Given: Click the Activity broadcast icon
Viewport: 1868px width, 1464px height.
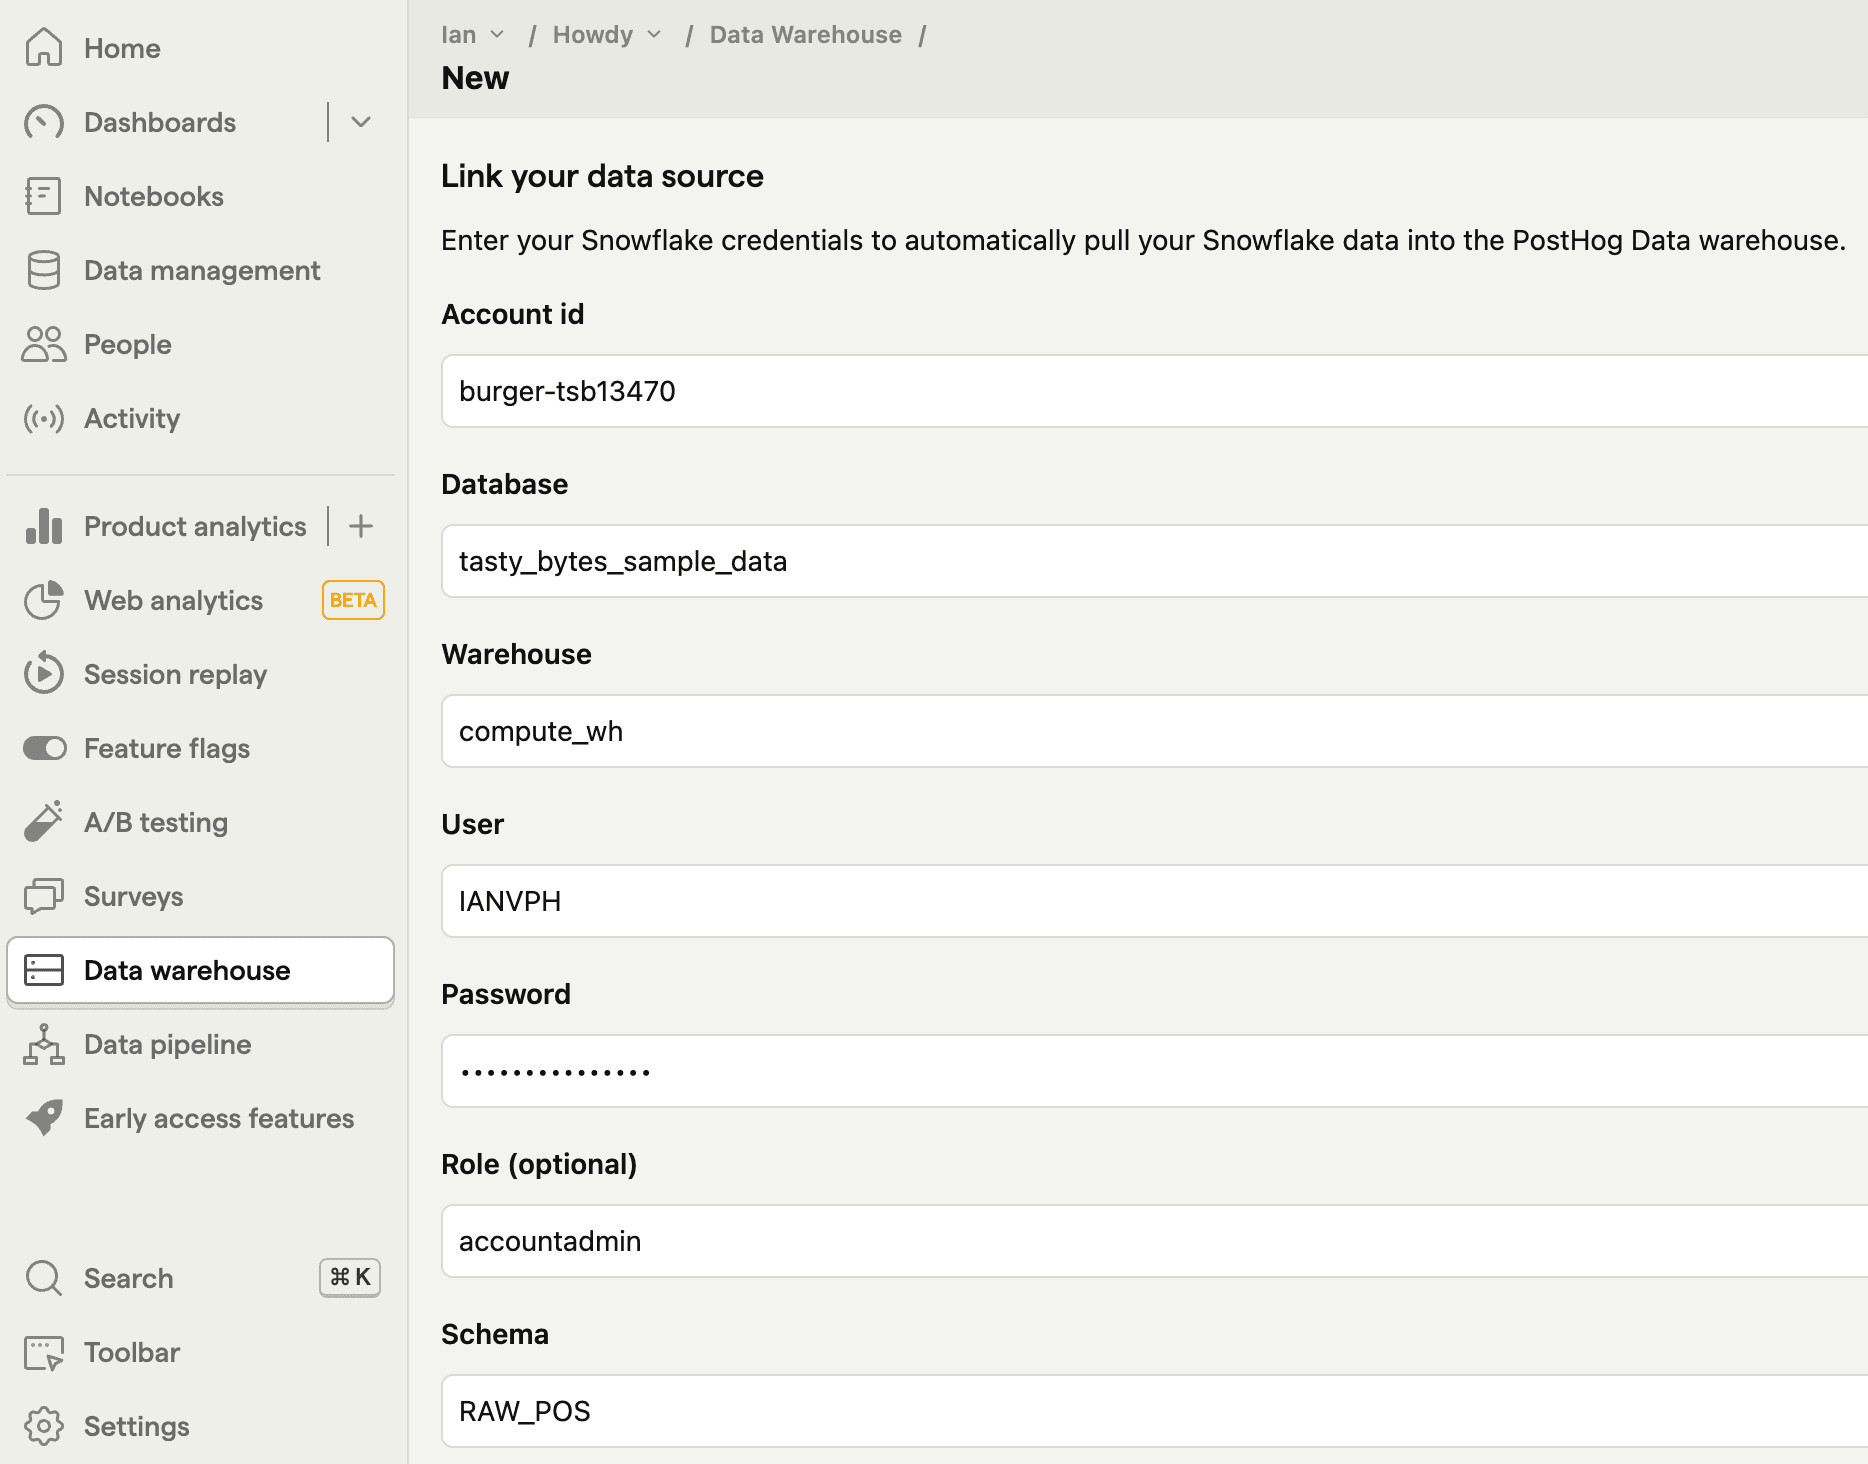Looking at the screenshot, I should point(43,418).
